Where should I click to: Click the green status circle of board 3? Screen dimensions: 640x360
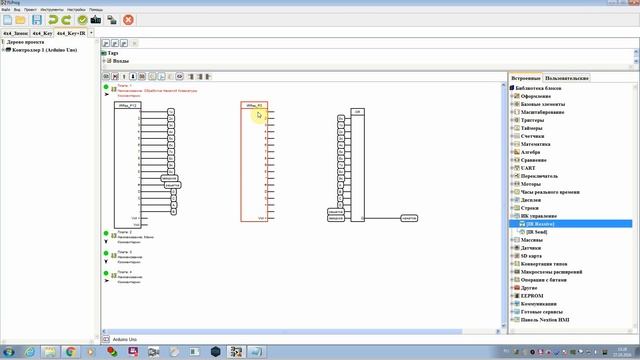coord(106,253)
